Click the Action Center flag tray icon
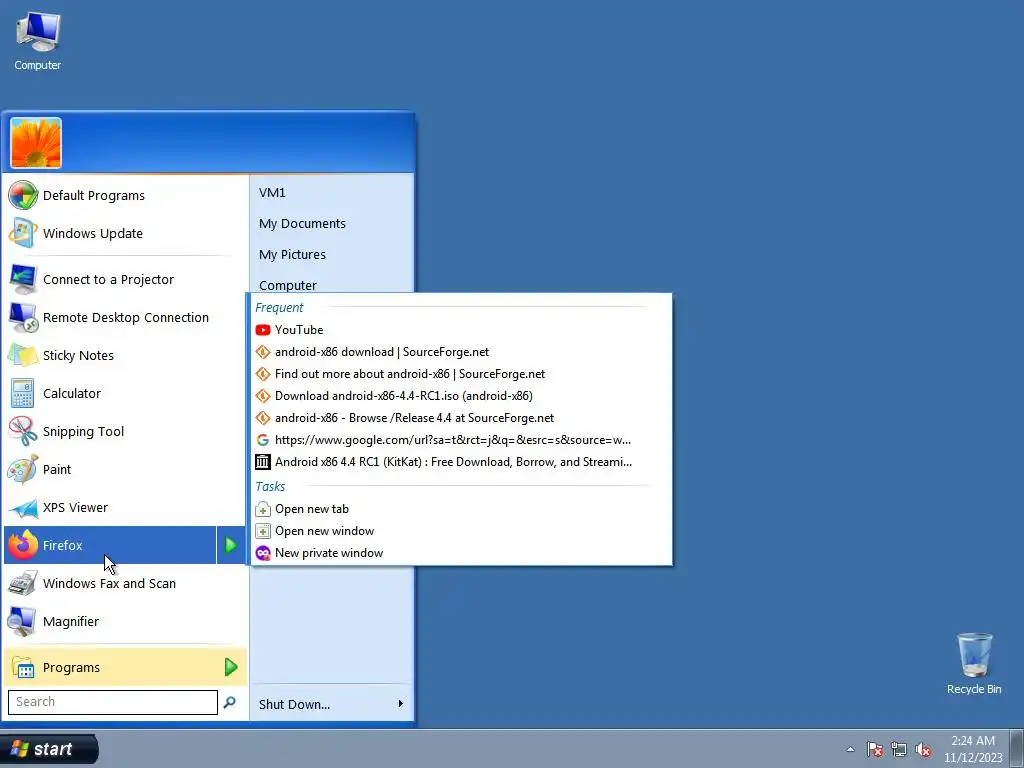Image resolution: width=1024 pixels, height=768 pixels. click(x=875, y=749)
